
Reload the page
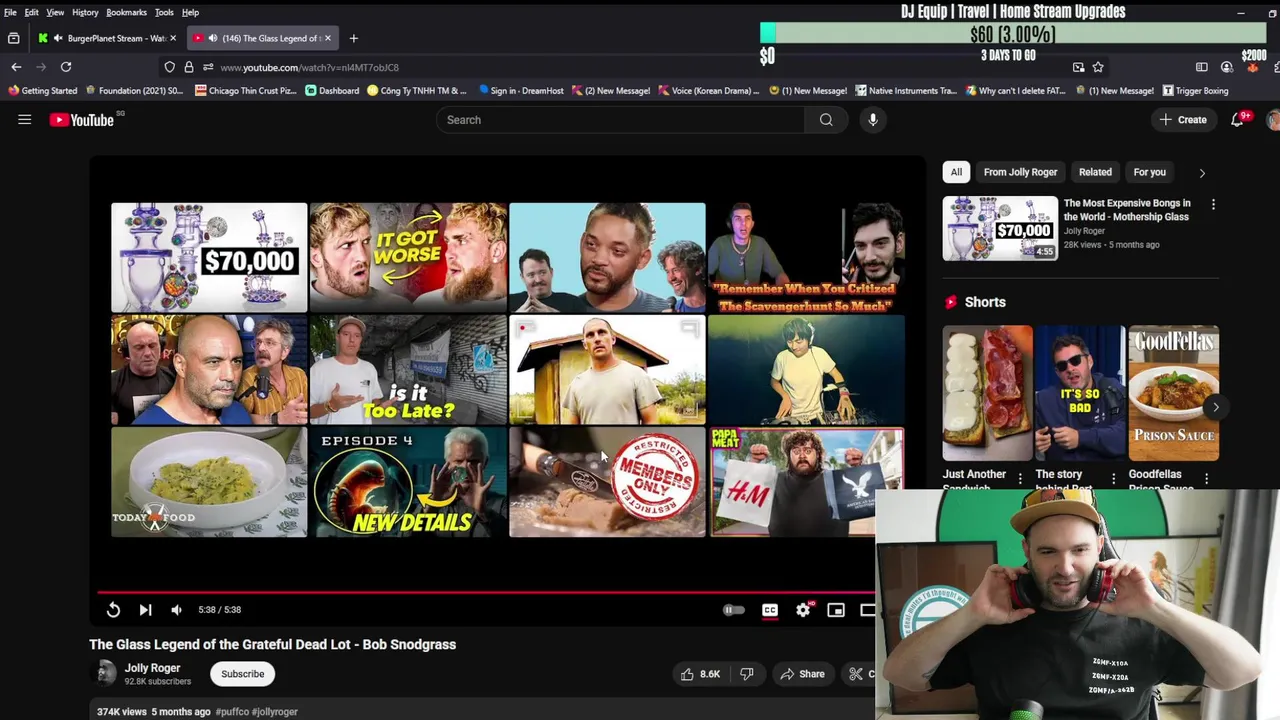pyautogui.click(x=66, y=67)
